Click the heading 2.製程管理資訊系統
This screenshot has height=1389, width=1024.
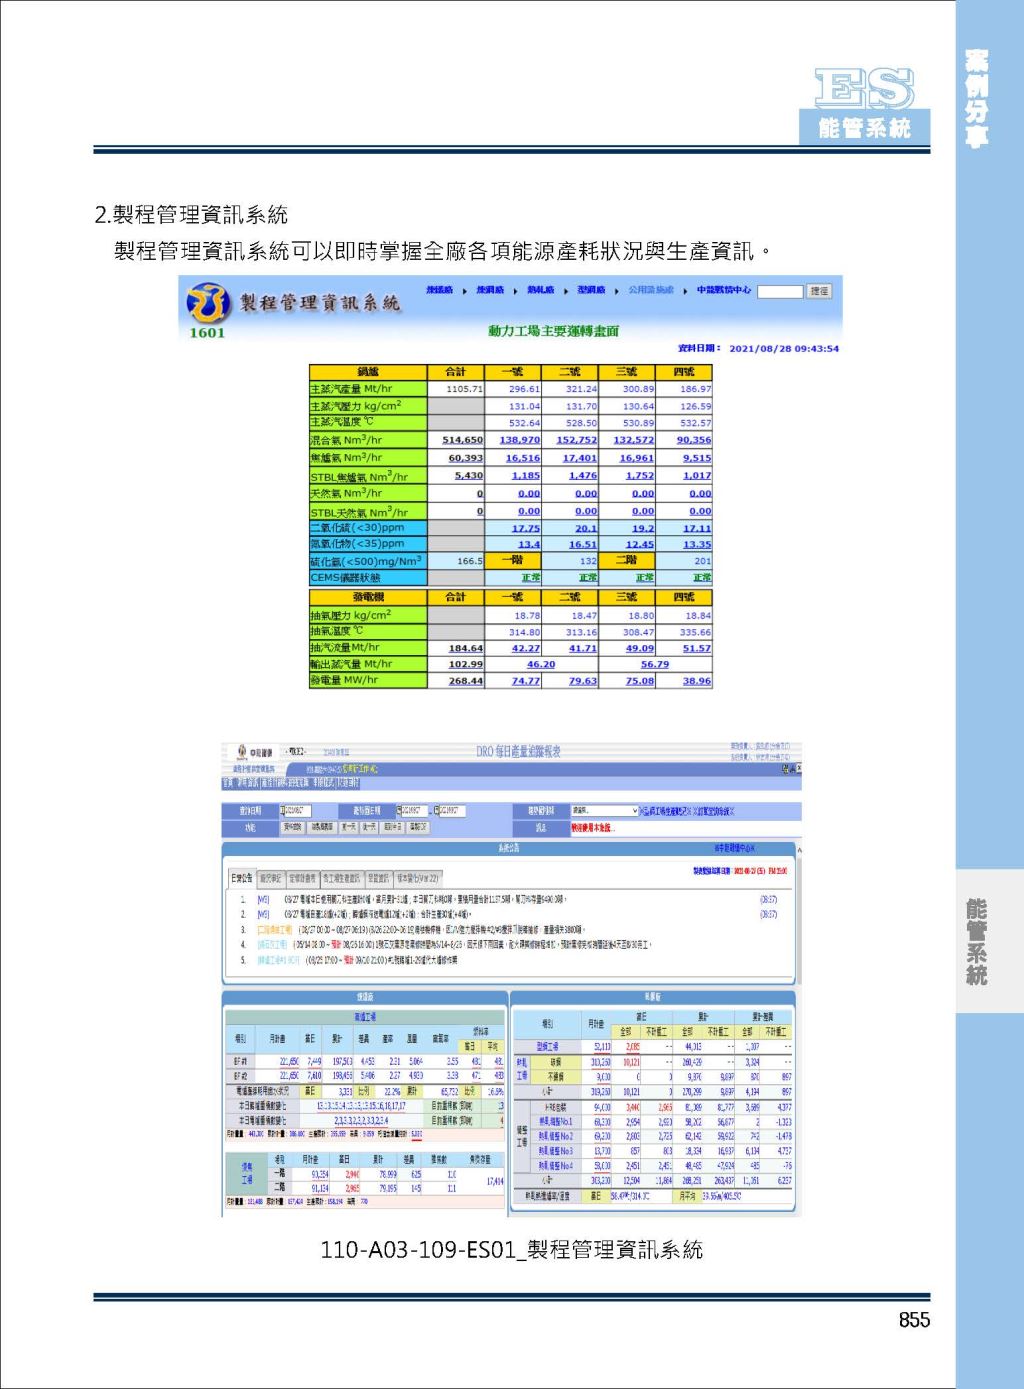(191, 214)
